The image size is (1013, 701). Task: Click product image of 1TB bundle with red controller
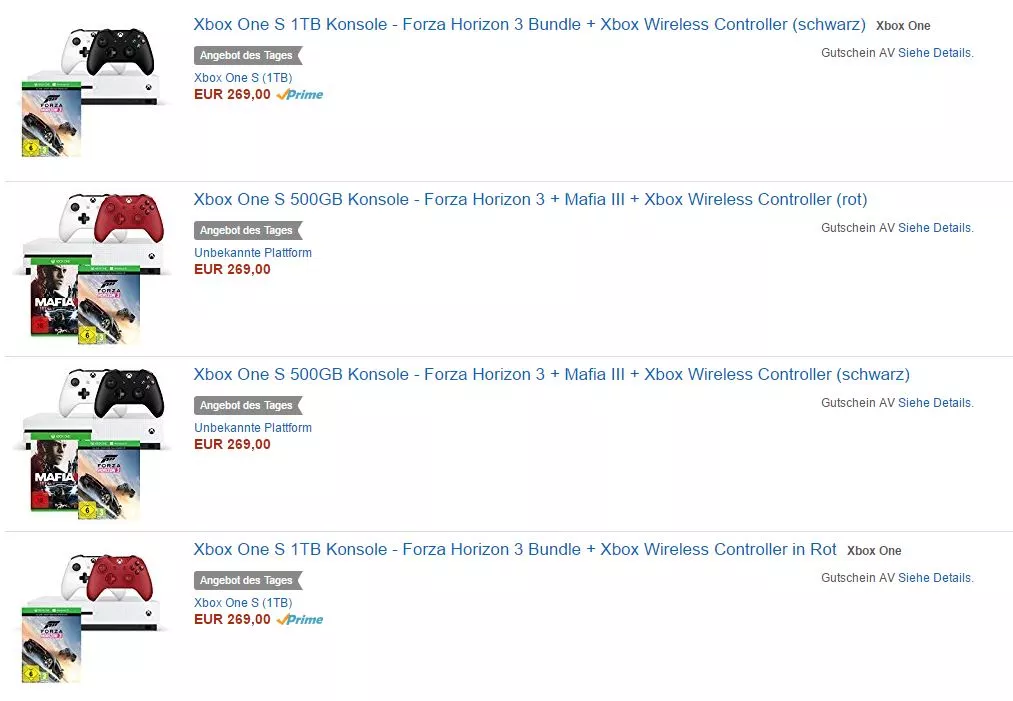pyautogui.click(x=89, y=617)
